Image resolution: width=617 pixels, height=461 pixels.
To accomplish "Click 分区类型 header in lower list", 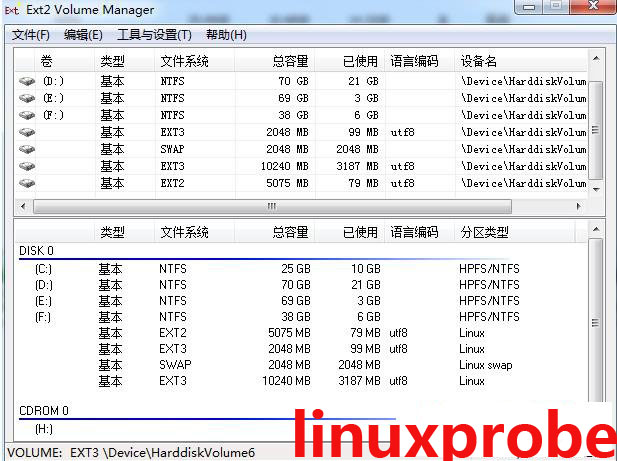I will tap(515, 232).
